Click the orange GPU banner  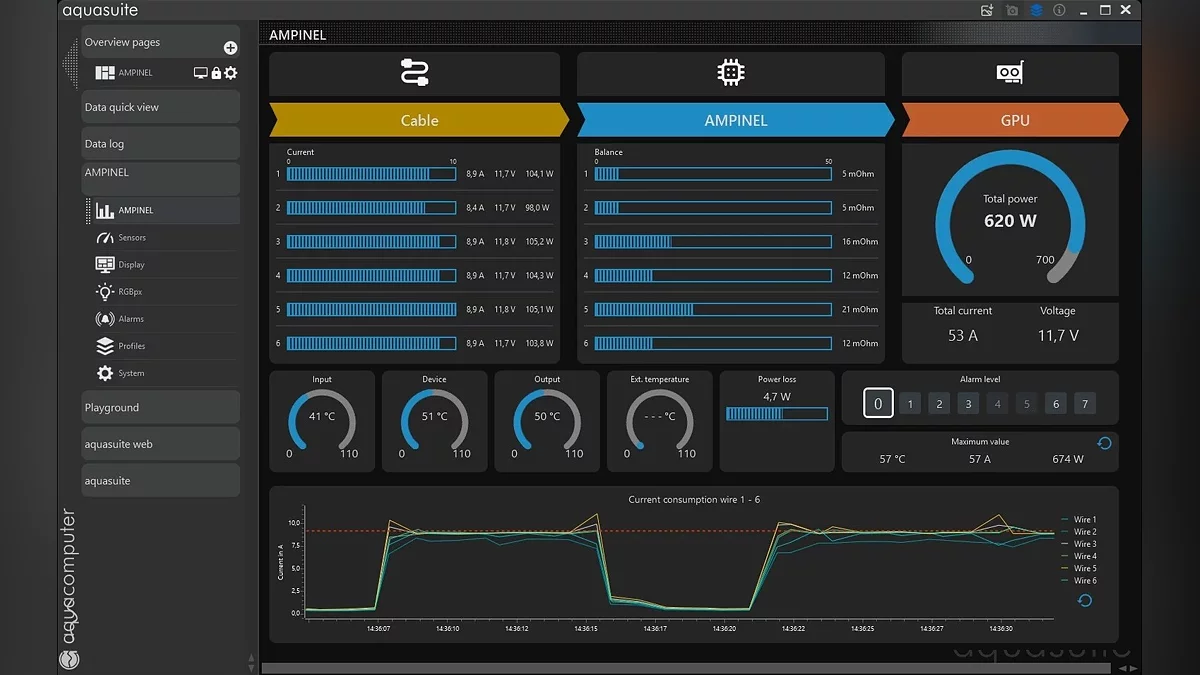coord(1015,120)
